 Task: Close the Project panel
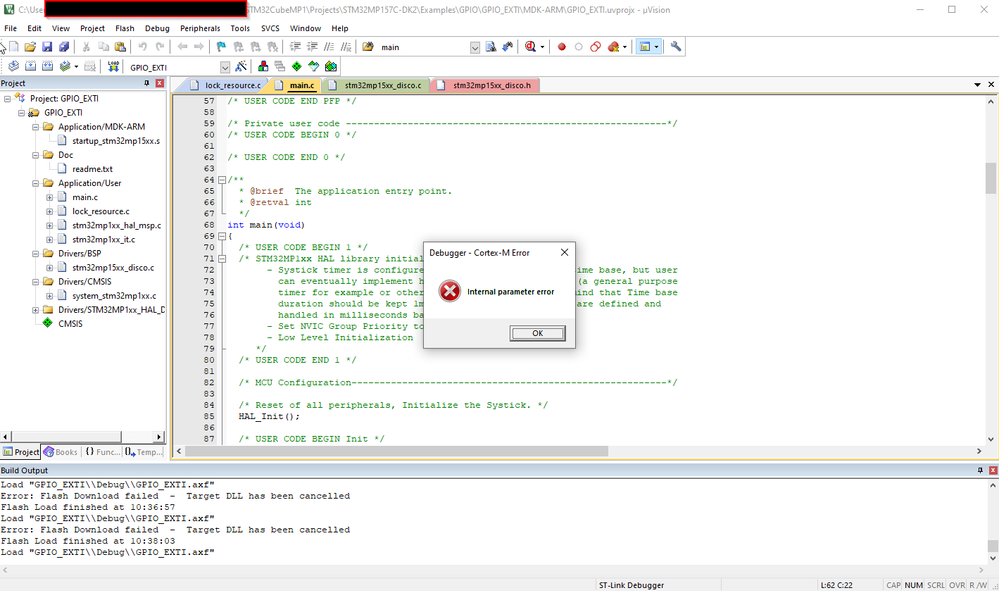click(160, 83)
